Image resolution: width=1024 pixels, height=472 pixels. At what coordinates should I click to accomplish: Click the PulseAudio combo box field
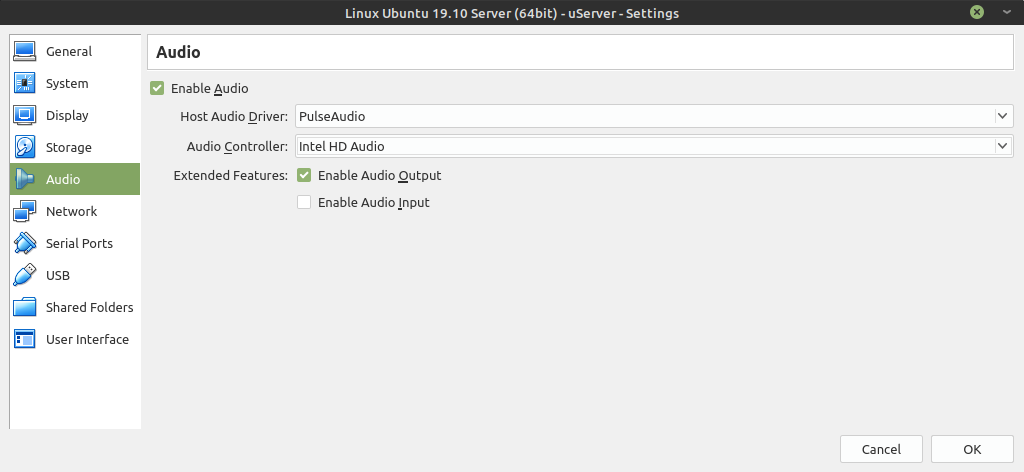pyautogui.click(x=654, y=116)
